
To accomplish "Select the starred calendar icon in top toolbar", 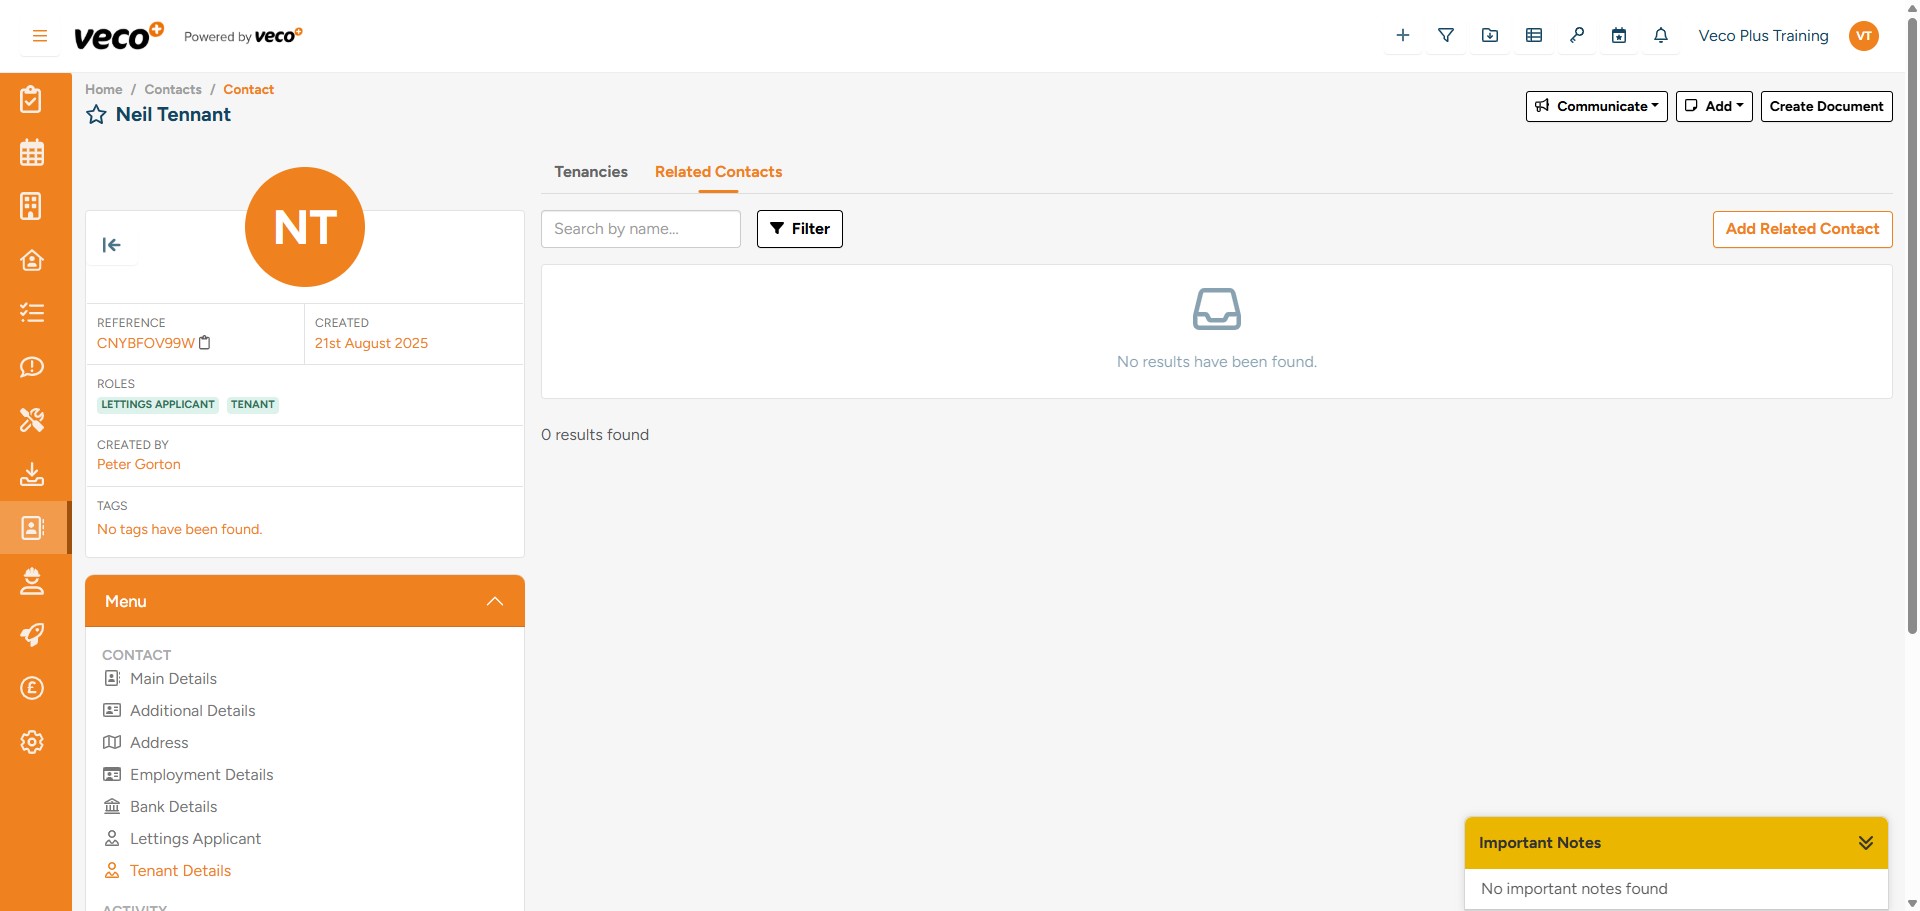I will (x=1619, y=35).
